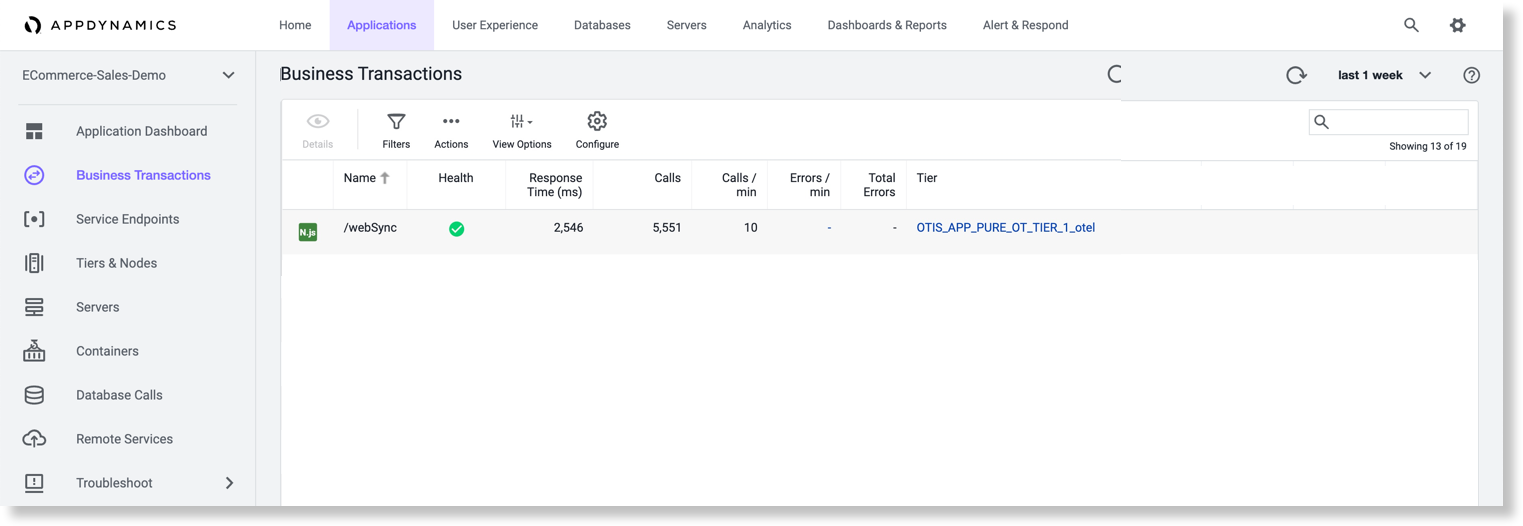Screen dimensions: 1523x526
Task: Open View Options sliders dropdown
Action: (x=521, y=121)
